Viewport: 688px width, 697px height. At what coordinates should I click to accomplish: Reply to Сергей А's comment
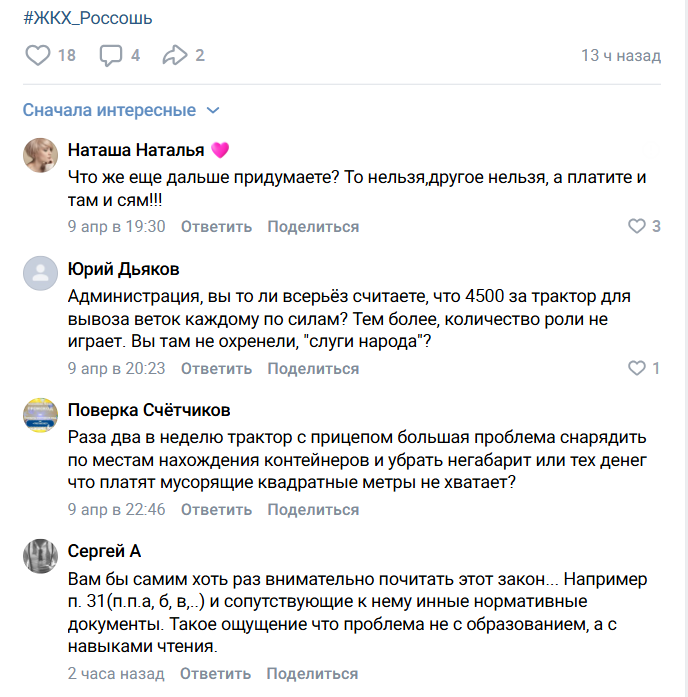pos(216,674)
